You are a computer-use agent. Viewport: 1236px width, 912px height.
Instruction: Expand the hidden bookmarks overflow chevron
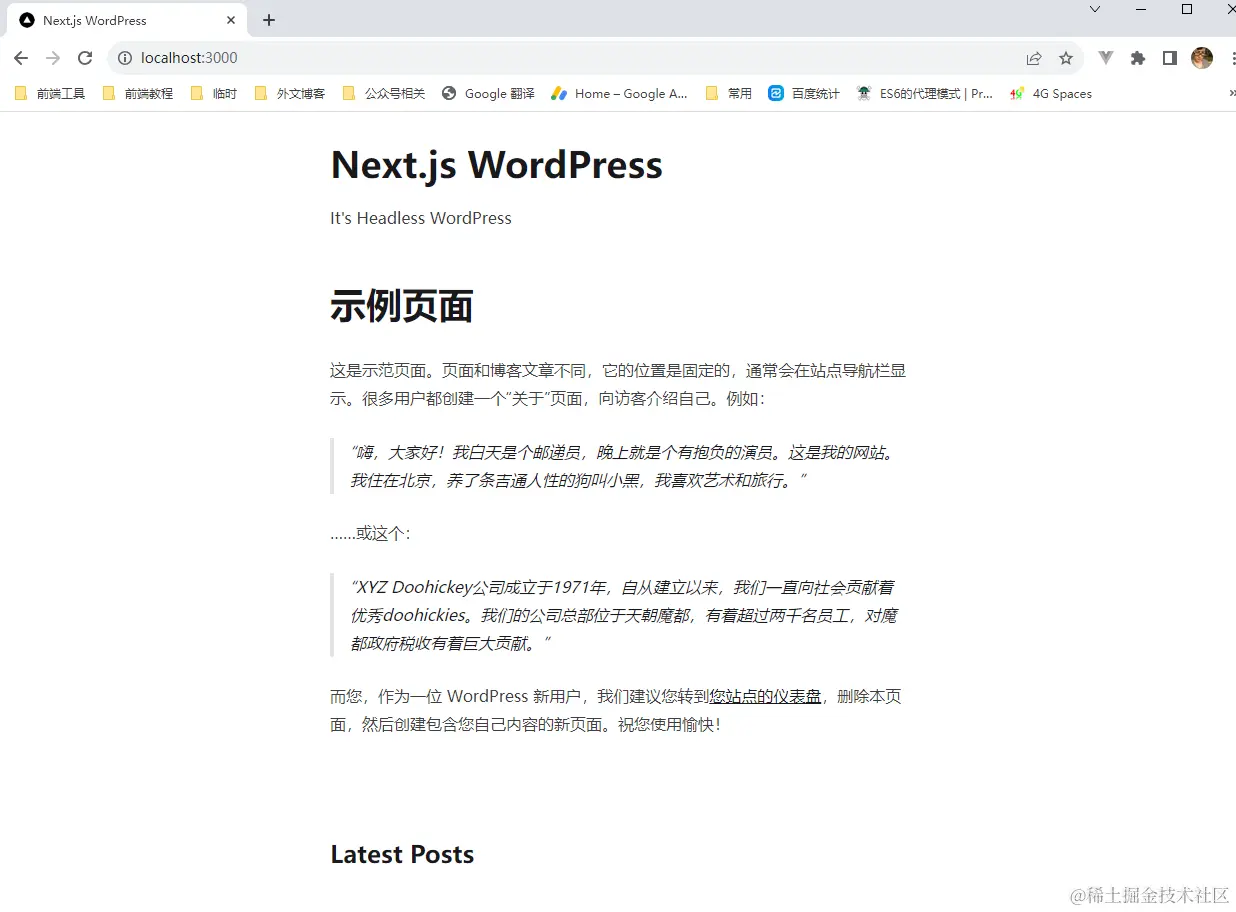click(1229, 93)
